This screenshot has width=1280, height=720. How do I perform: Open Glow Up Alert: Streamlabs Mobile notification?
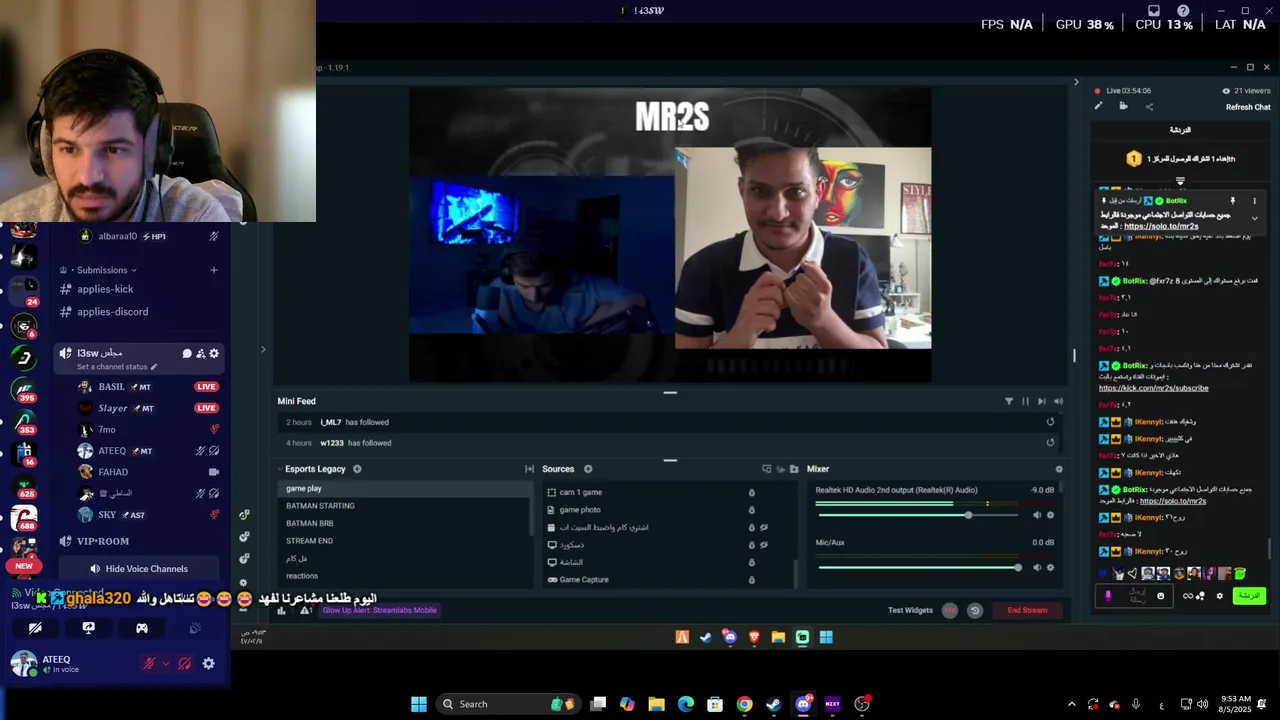pyautogui.click(x=379, y=610)
